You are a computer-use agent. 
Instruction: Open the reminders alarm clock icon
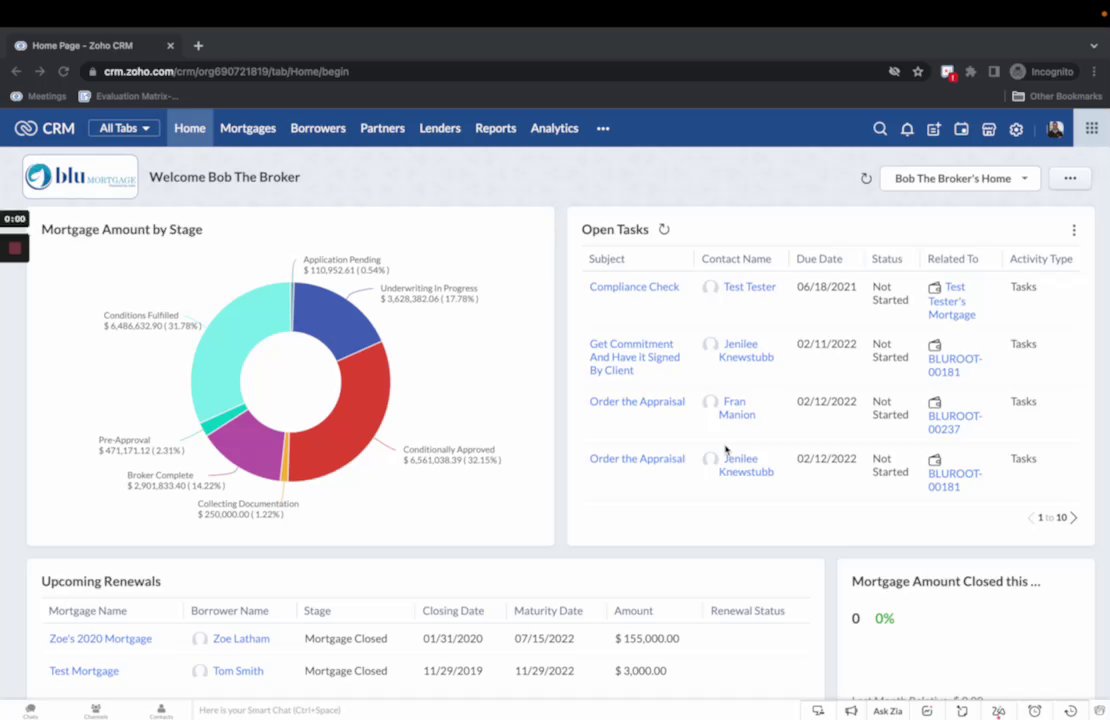pos(1034,710)
